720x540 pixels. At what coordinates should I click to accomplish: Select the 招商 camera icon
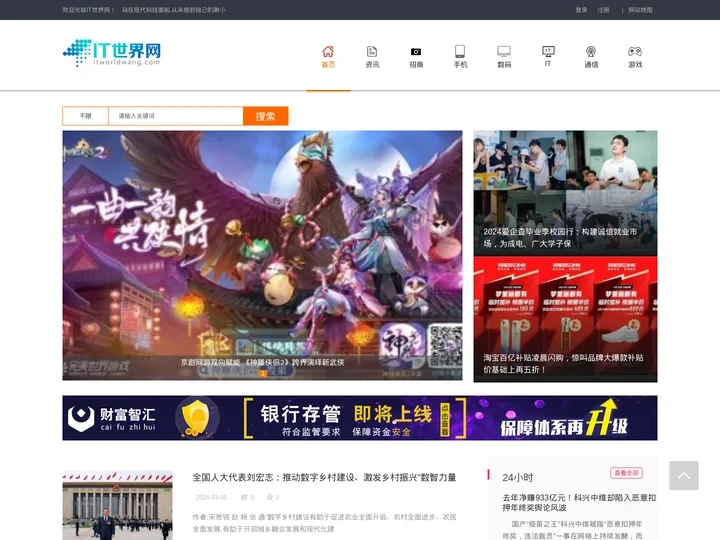coord(416,51)
